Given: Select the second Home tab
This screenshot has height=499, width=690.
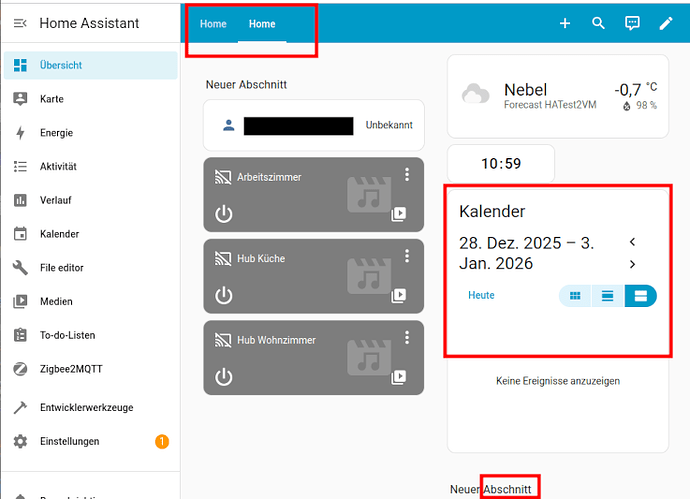Looking at the screenshot, I should point(262,24).
